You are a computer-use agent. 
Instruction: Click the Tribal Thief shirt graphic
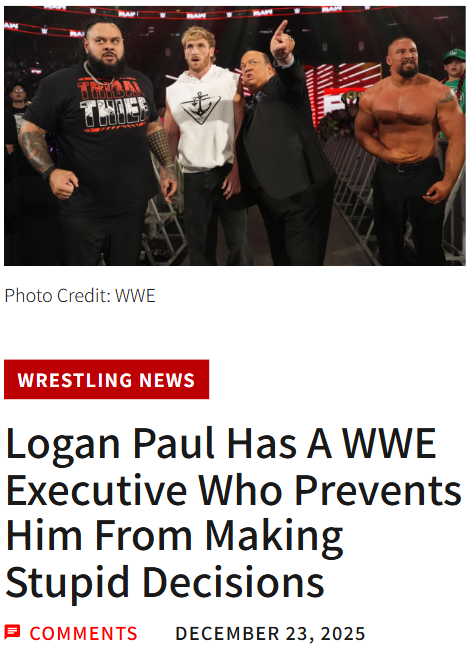(113, 104)
